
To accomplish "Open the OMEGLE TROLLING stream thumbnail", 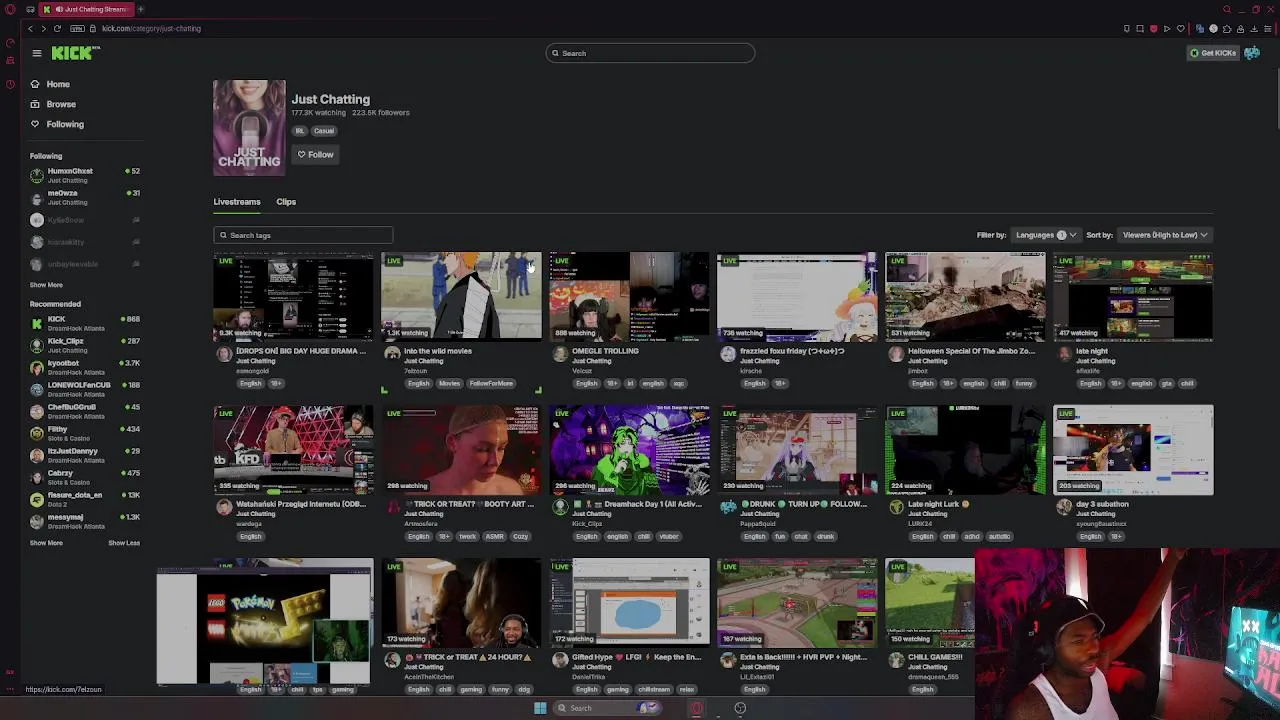I will coord(629,297).
